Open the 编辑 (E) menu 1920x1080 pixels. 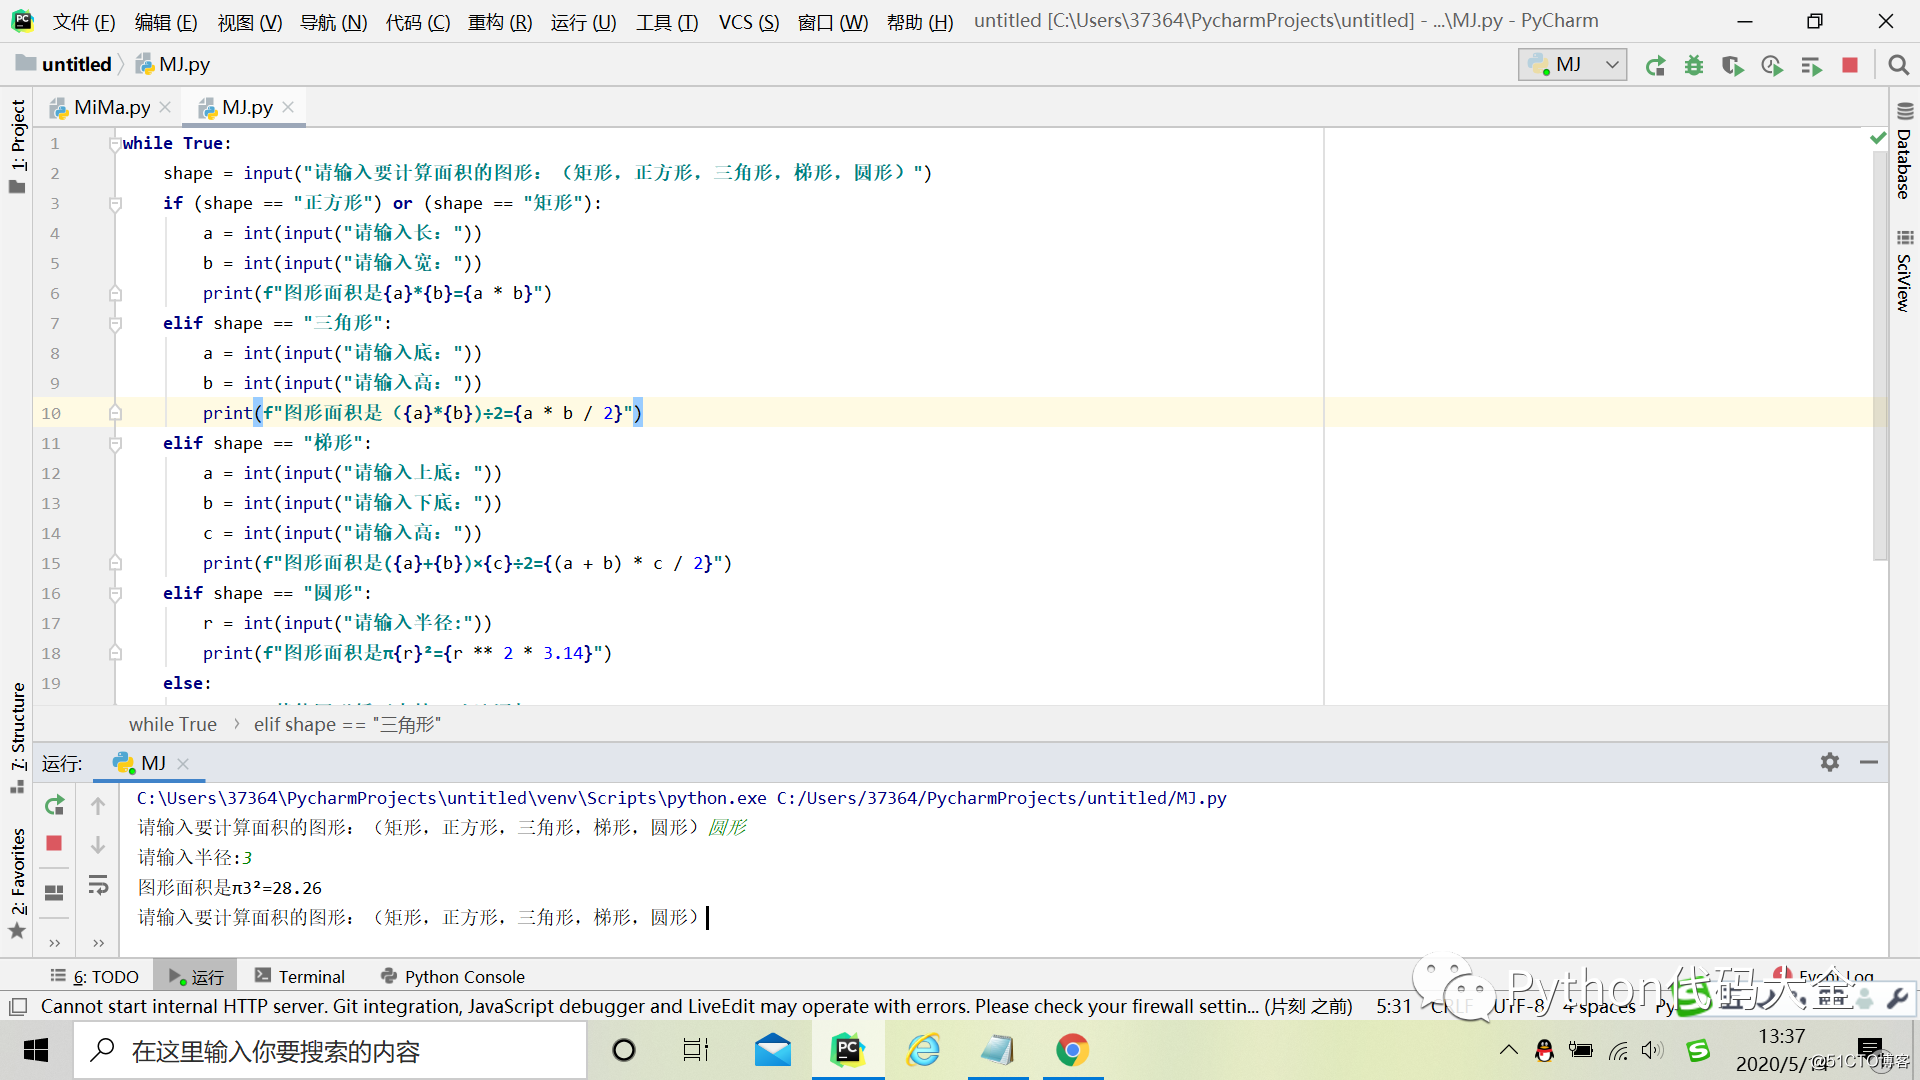(x=166, y=22)
